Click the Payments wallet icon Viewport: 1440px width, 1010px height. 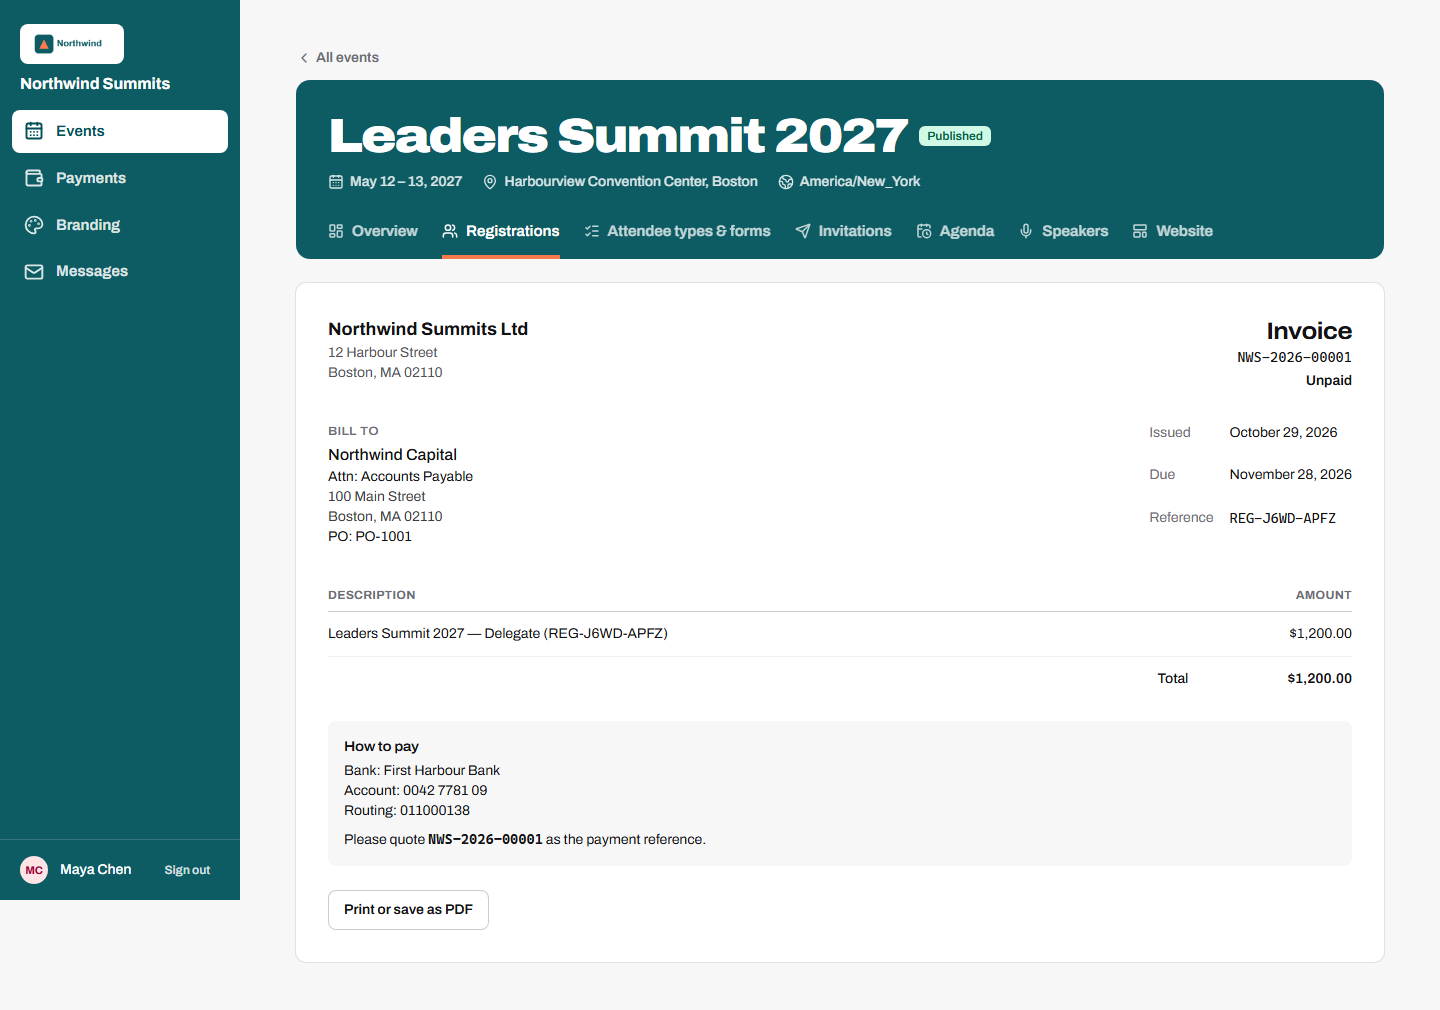point(34,178)
